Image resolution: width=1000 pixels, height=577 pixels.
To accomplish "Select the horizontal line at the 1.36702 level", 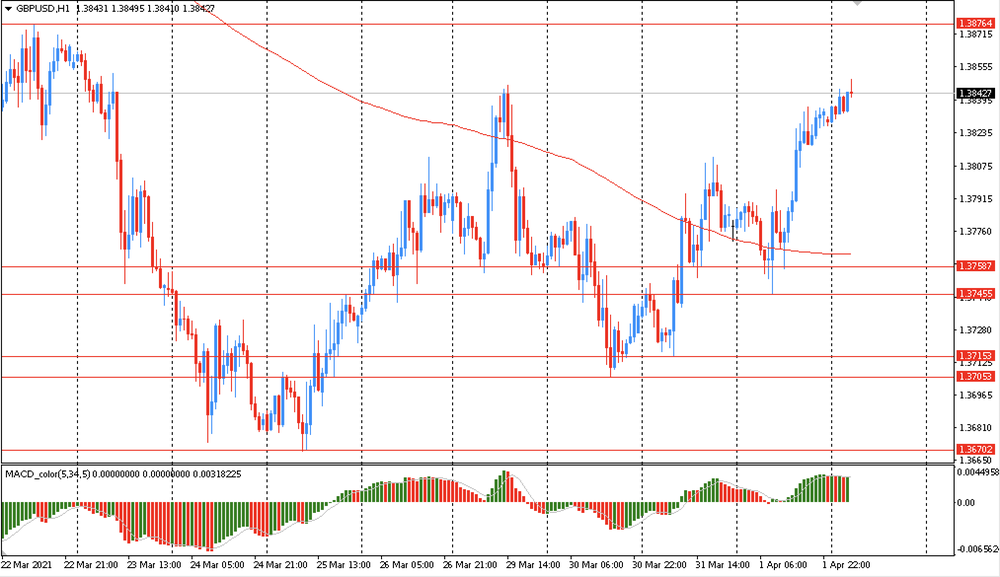I will point(478,450).
